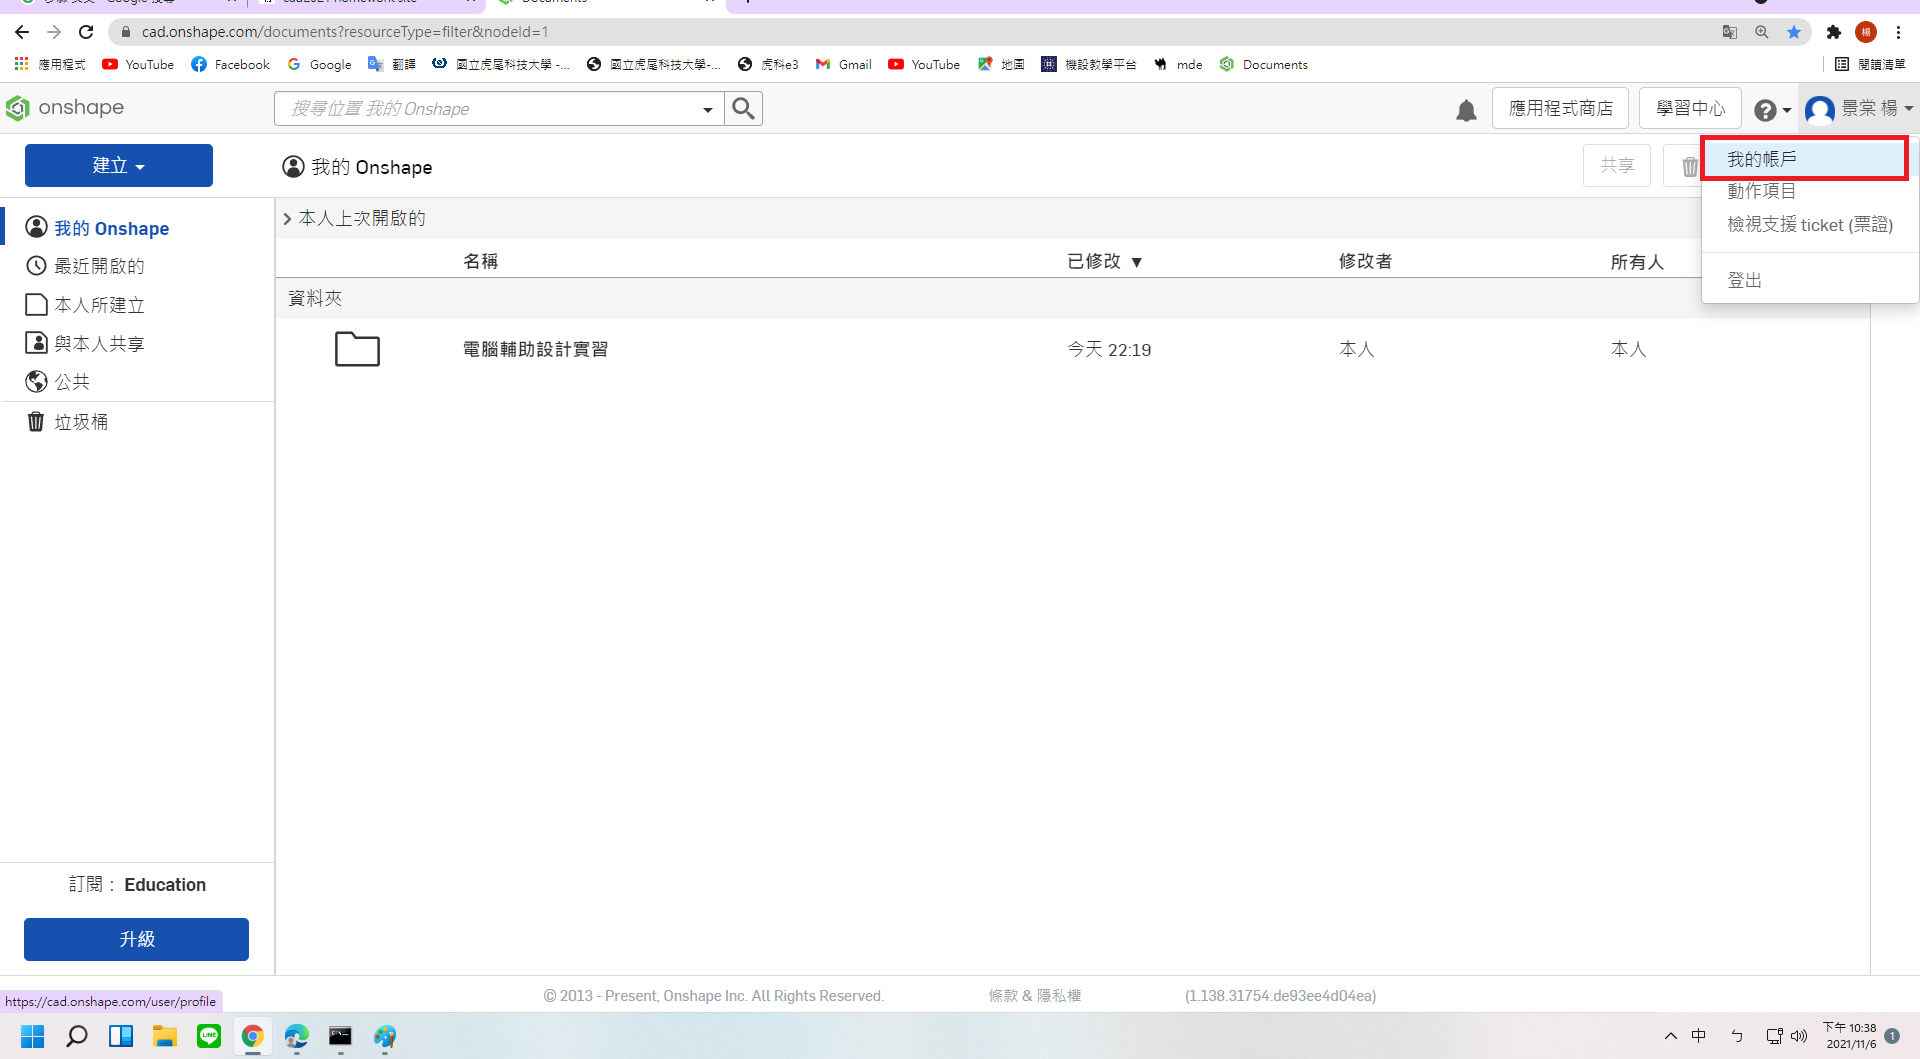This screenshot has width=1920, height=1059.
Task: Open 公共 documents in sidebar
Action: 58,381
